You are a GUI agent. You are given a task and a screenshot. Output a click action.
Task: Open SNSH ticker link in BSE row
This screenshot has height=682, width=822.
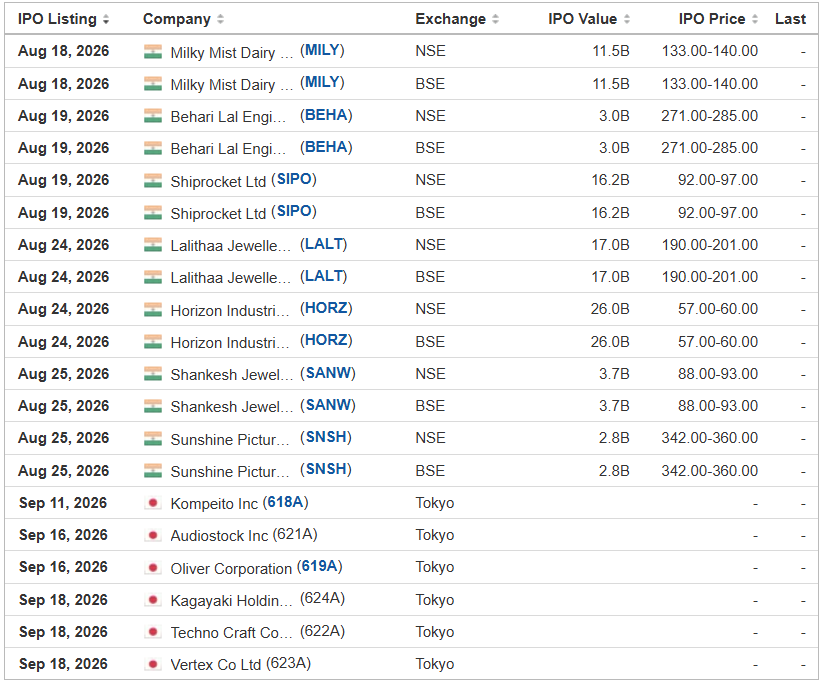click(x=326, y=469)
